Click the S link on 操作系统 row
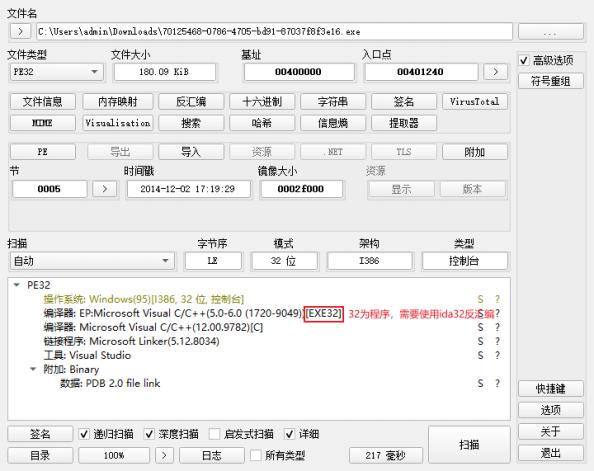 point(480,299)
